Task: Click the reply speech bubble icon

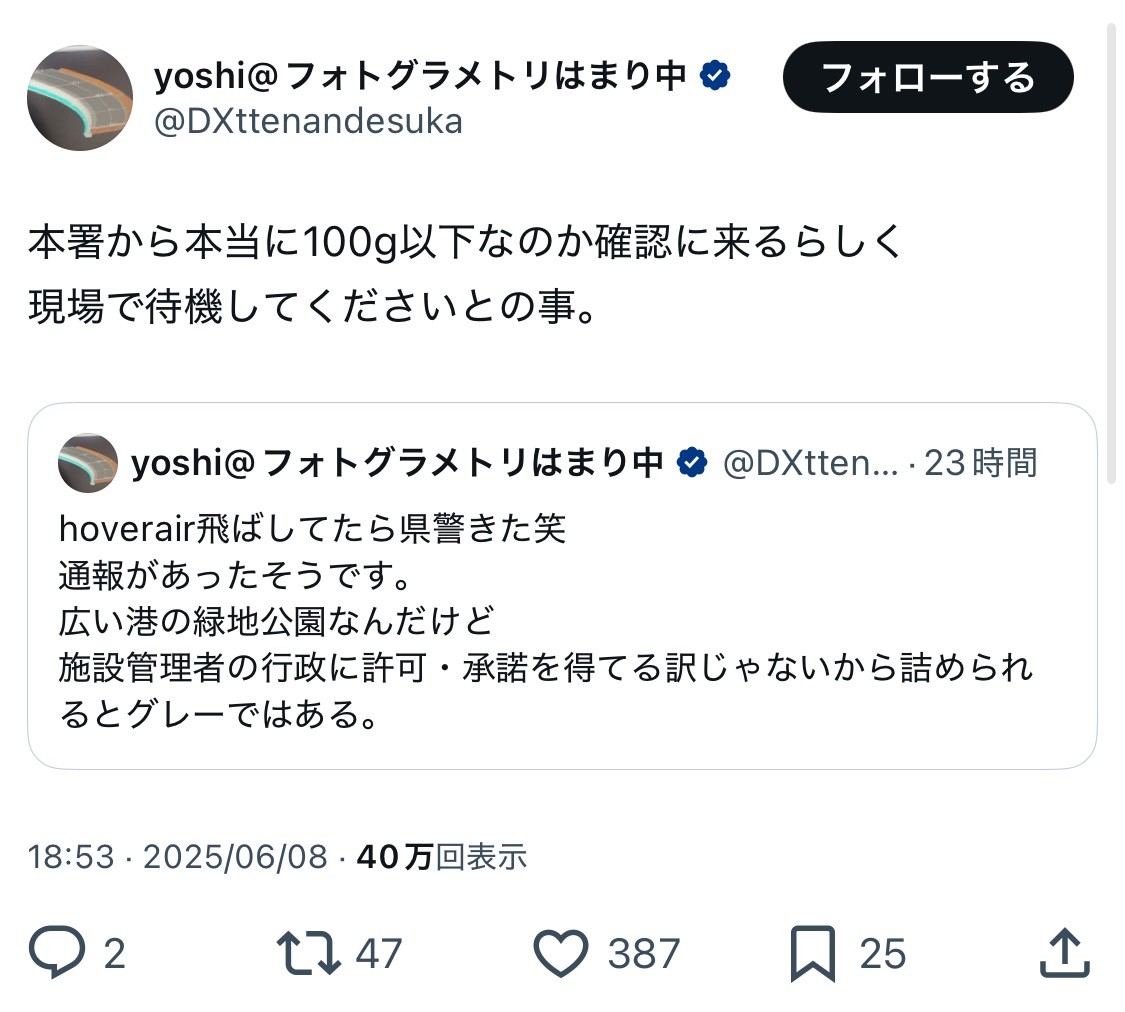Action: pos(57,952)
